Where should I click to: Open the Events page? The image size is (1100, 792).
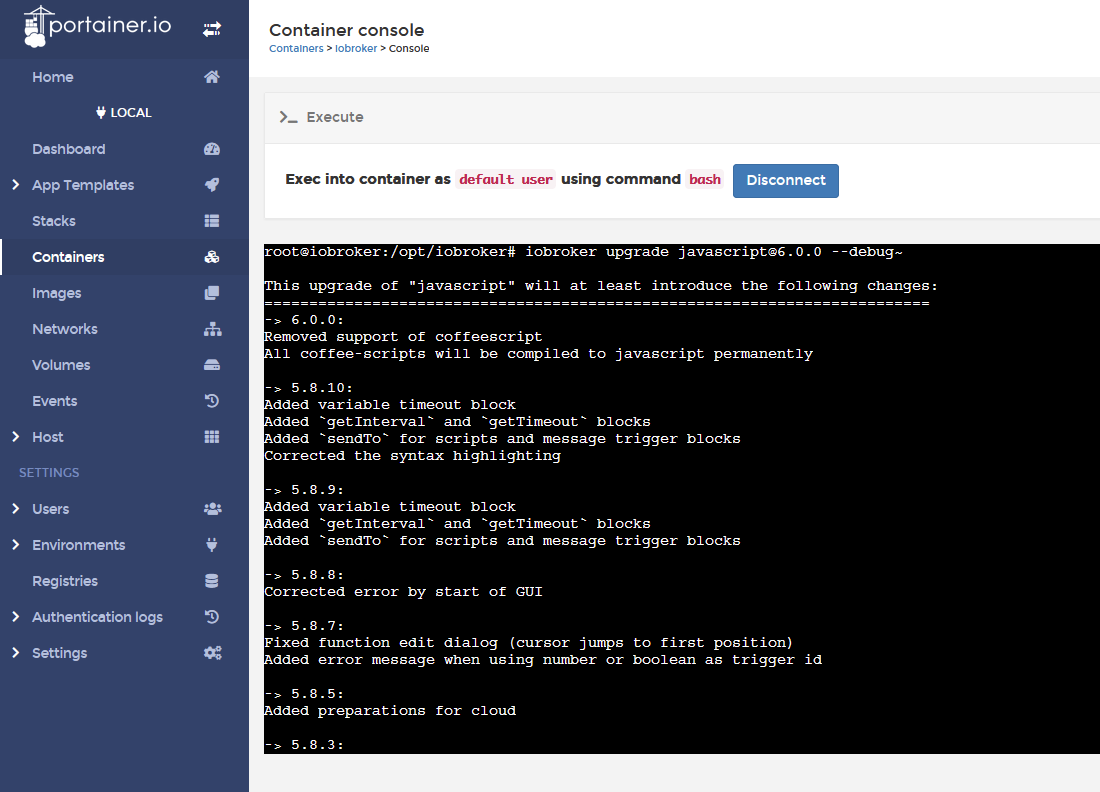[55, 401]
